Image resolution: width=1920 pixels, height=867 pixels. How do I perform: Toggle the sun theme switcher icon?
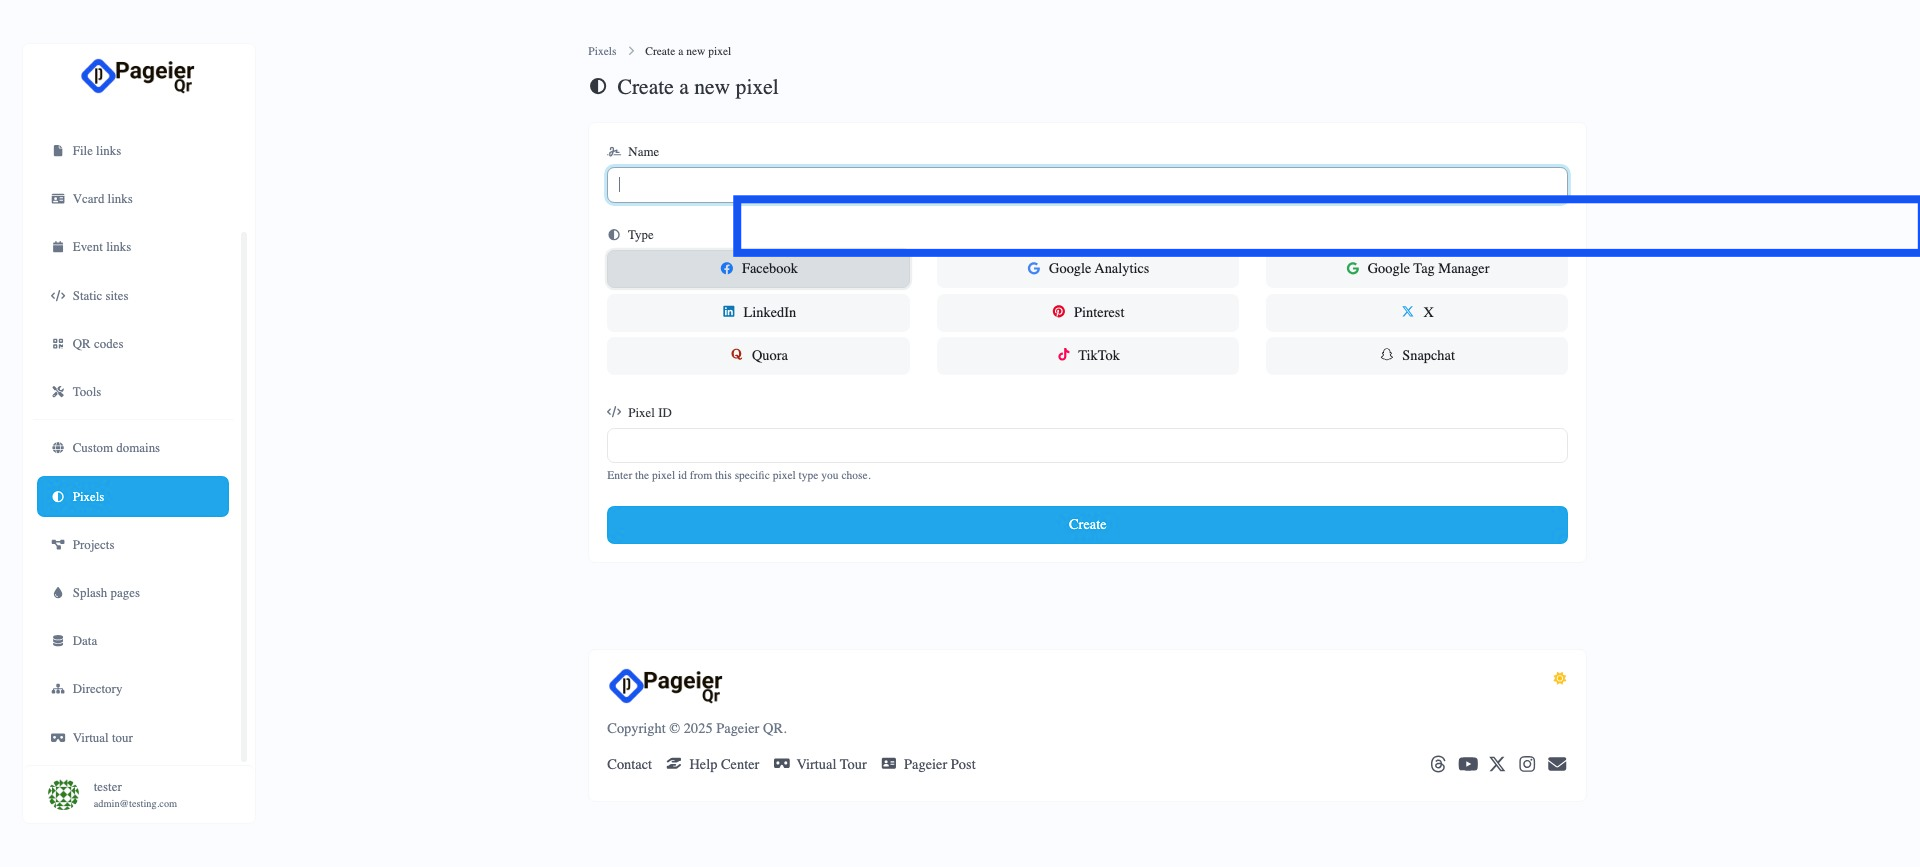pos(1559,679)
